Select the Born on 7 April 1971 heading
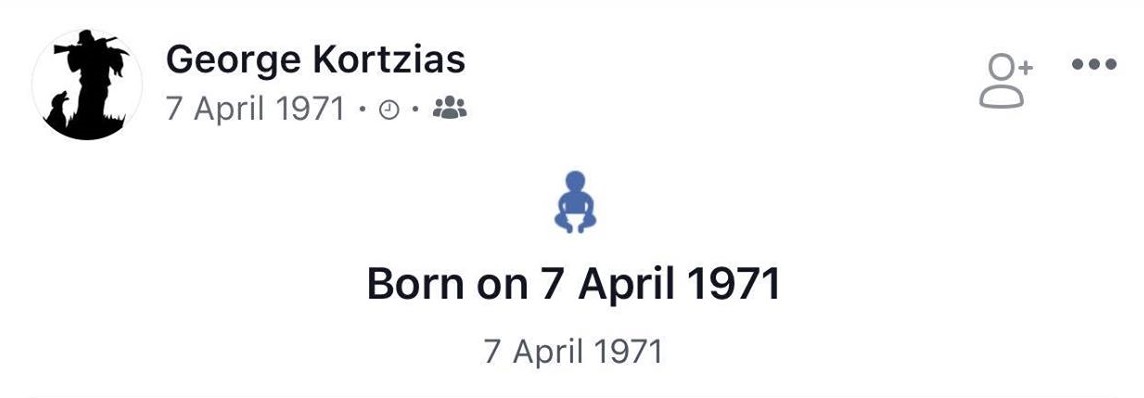The width and height of the screenshot is (1144, 398). coord(573,284)
